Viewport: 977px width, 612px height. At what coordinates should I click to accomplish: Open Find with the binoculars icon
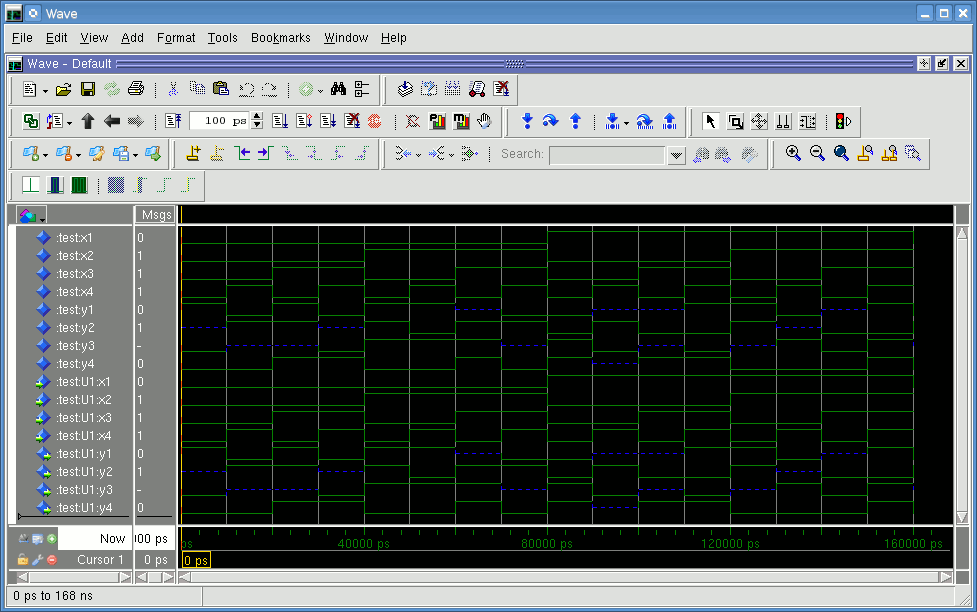(x=338, y=89)
